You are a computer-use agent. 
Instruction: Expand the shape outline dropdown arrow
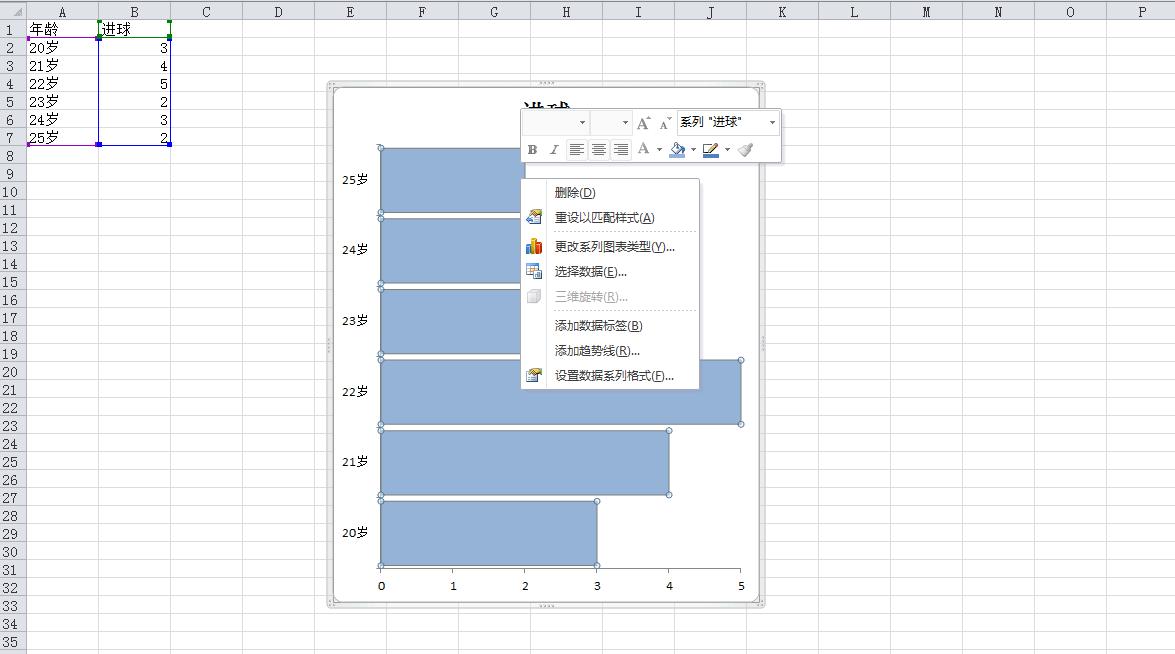pos(727,150)
